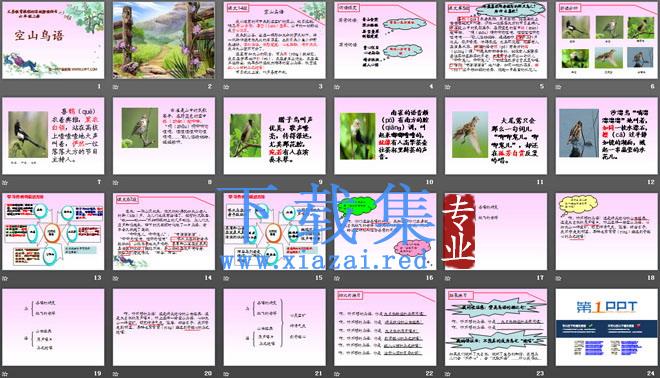Select slide 13 with the oval diagram
This screenshot has height=378, width=660.
click(x=53, y=232)
